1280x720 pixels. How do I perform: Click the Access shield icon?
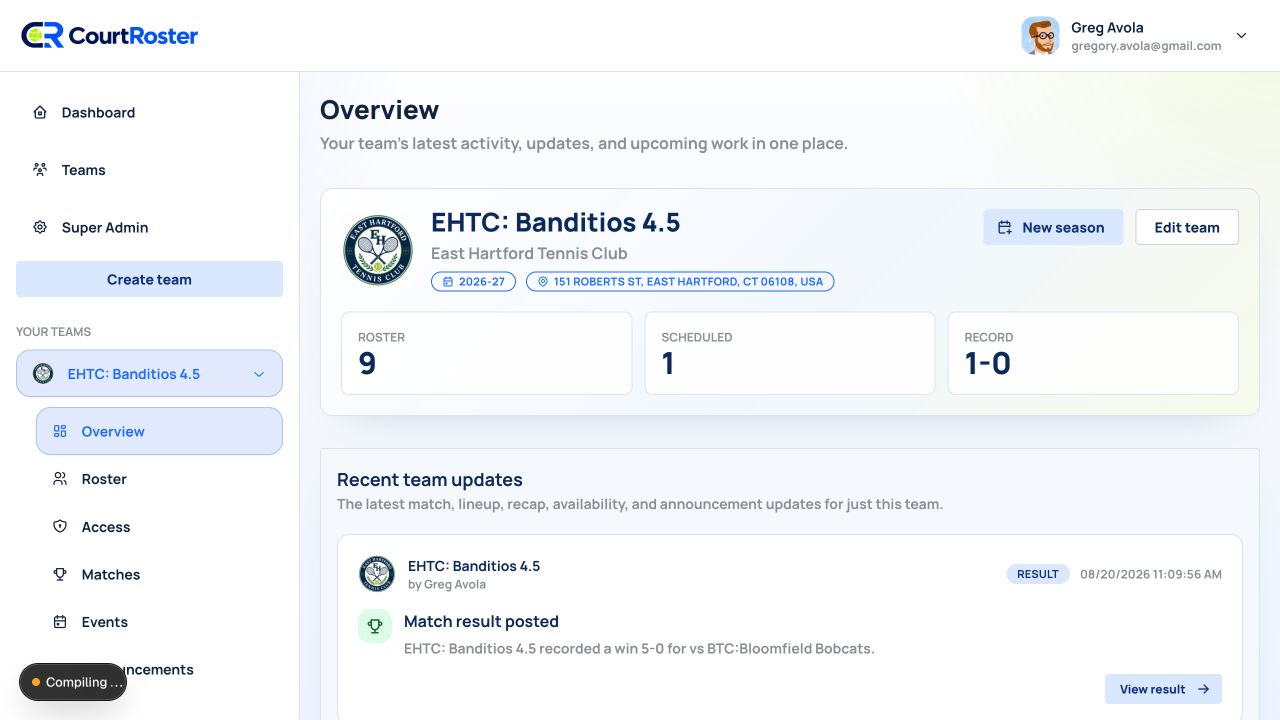tap(60, 527)
